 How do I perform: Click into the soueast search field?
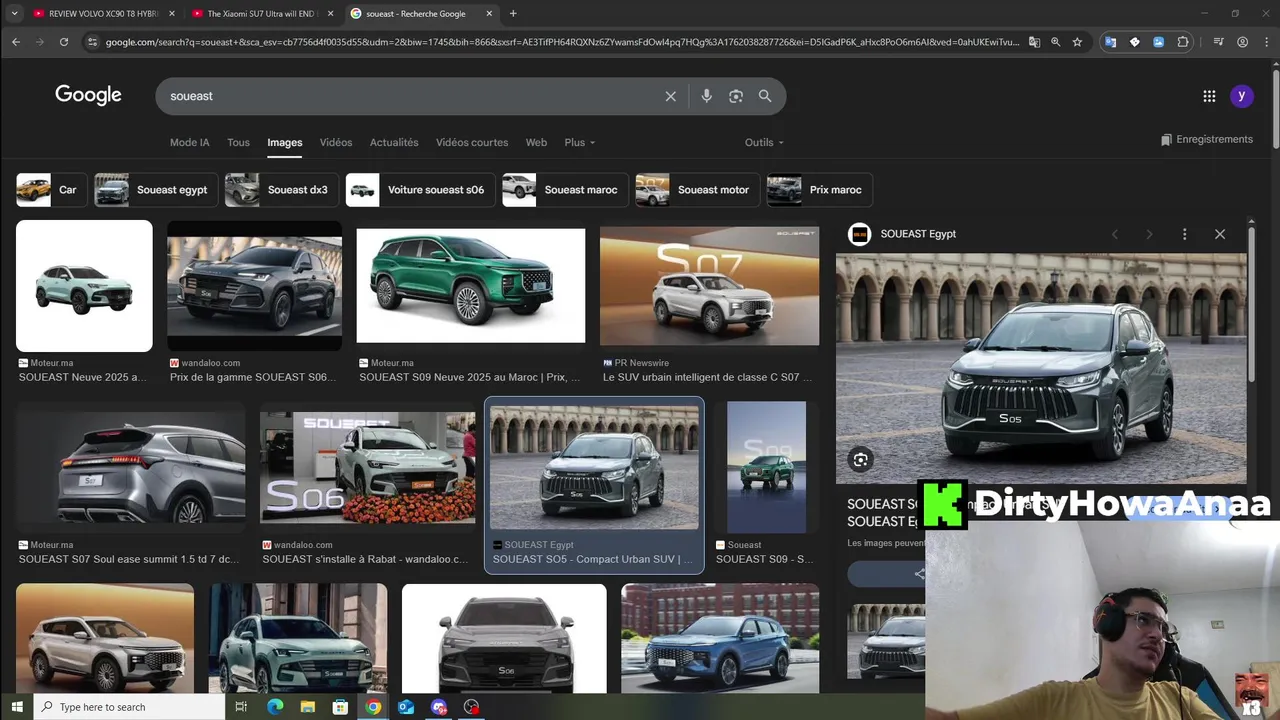(410, 96)
